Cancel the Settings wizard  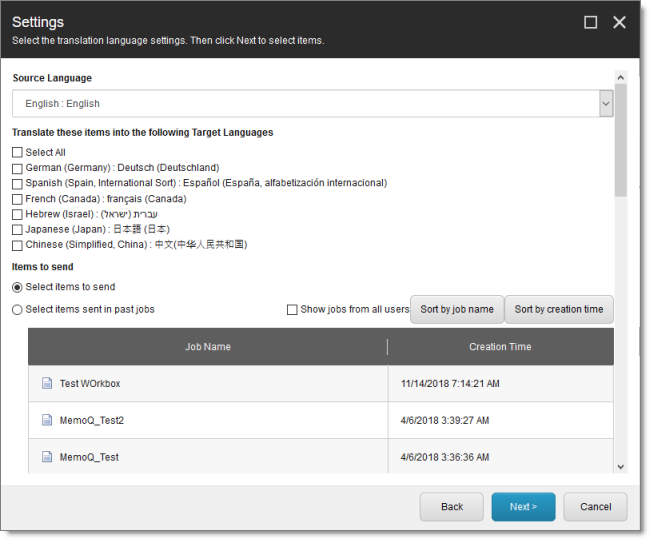[x=595, y=506]
